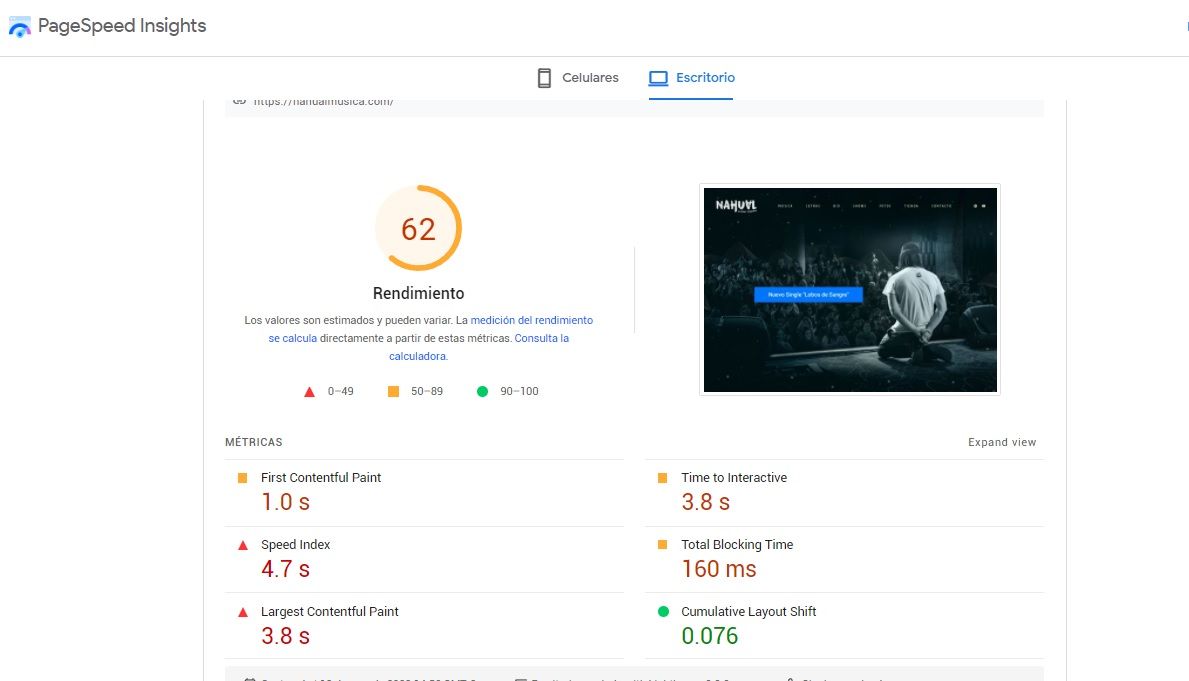The width and height of the screenshot is (1189, 681).
Task: Switch to the Celulares tab
Action: (578, 77)
